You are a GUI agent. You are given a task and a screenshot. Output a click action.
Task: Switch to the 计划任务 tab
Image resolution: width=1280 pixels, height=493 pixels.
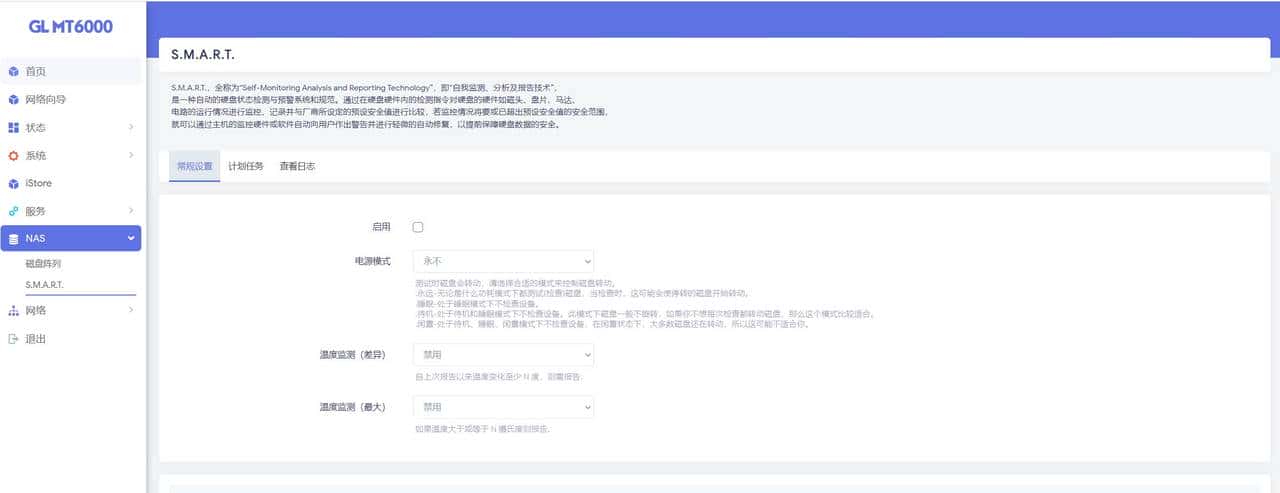[x=246, y=166]
